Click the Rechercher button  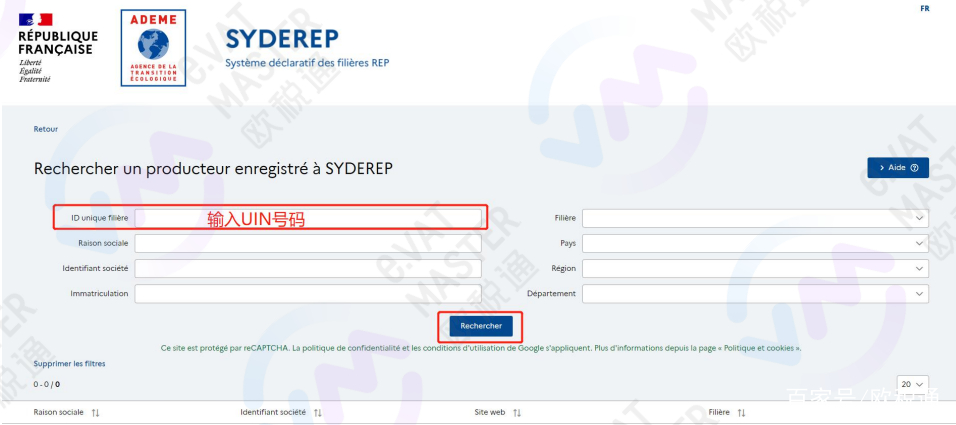click(x=481, y=326)
